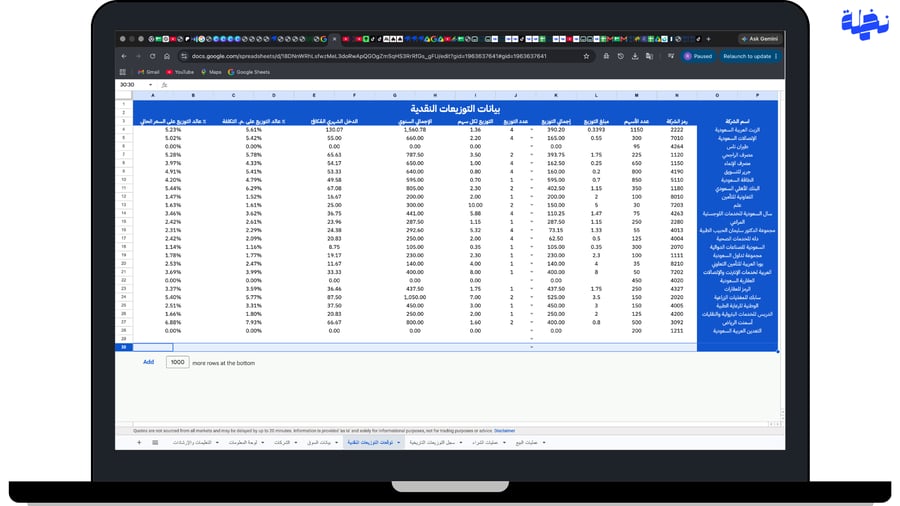Image resolution: width=900 pixels, height=506 pixels.
Task: Open the Gmail bookmark
Action: pos(149,72)
